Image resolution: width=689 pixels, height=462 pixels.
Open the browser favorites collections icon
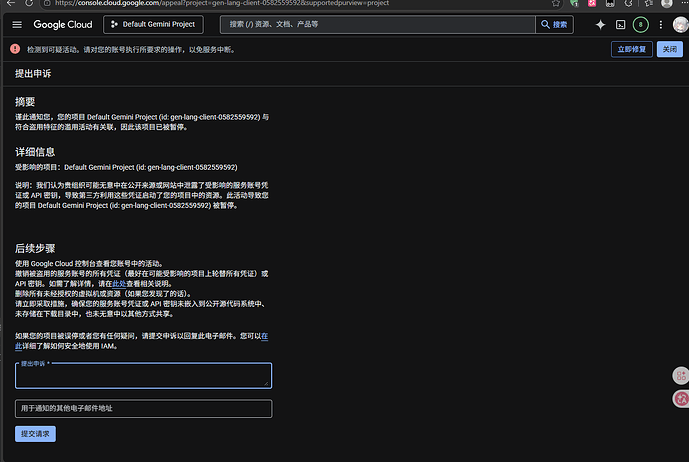[x=649, y=4]
